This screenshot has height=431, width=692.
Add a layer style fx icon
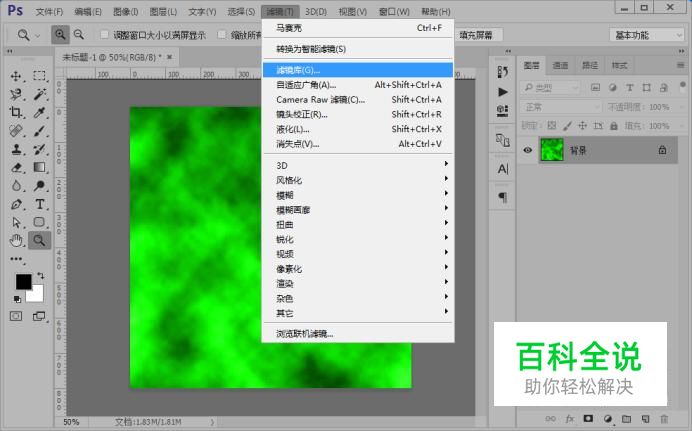(570, 419)
